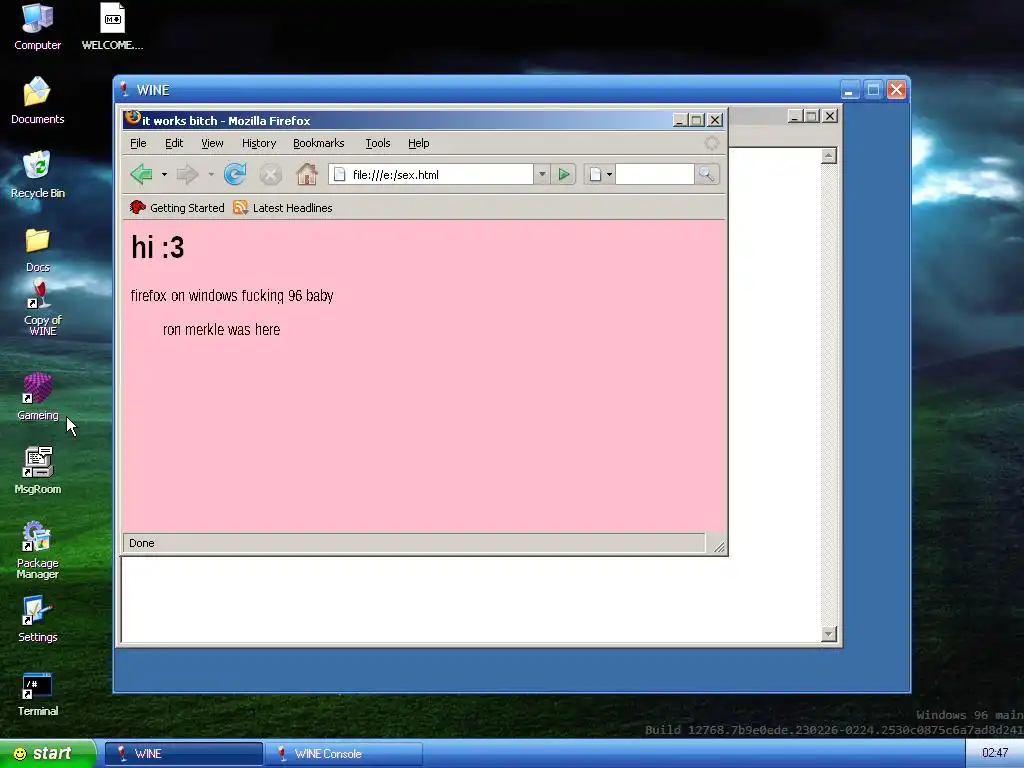The height and width of the screenshot is (768, 1024).
Task: Click the search magnifier icon in Firefox
Action: [x=706, y=174]
